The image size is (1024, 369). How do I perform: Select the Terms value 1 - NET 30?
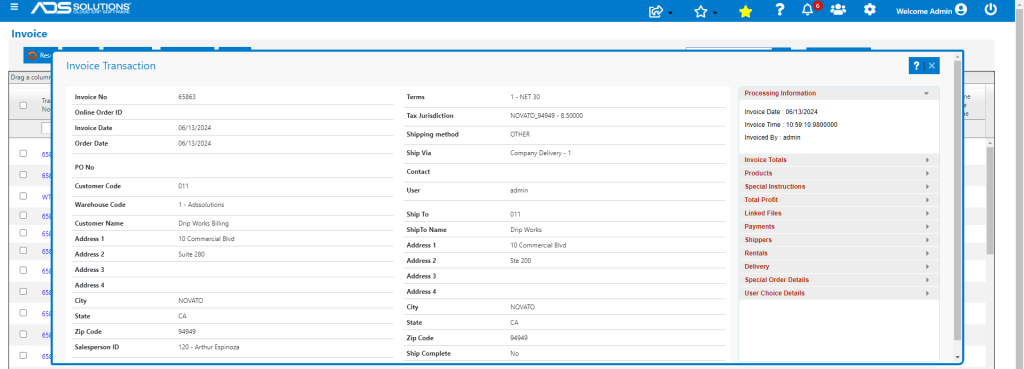[525, 97]
